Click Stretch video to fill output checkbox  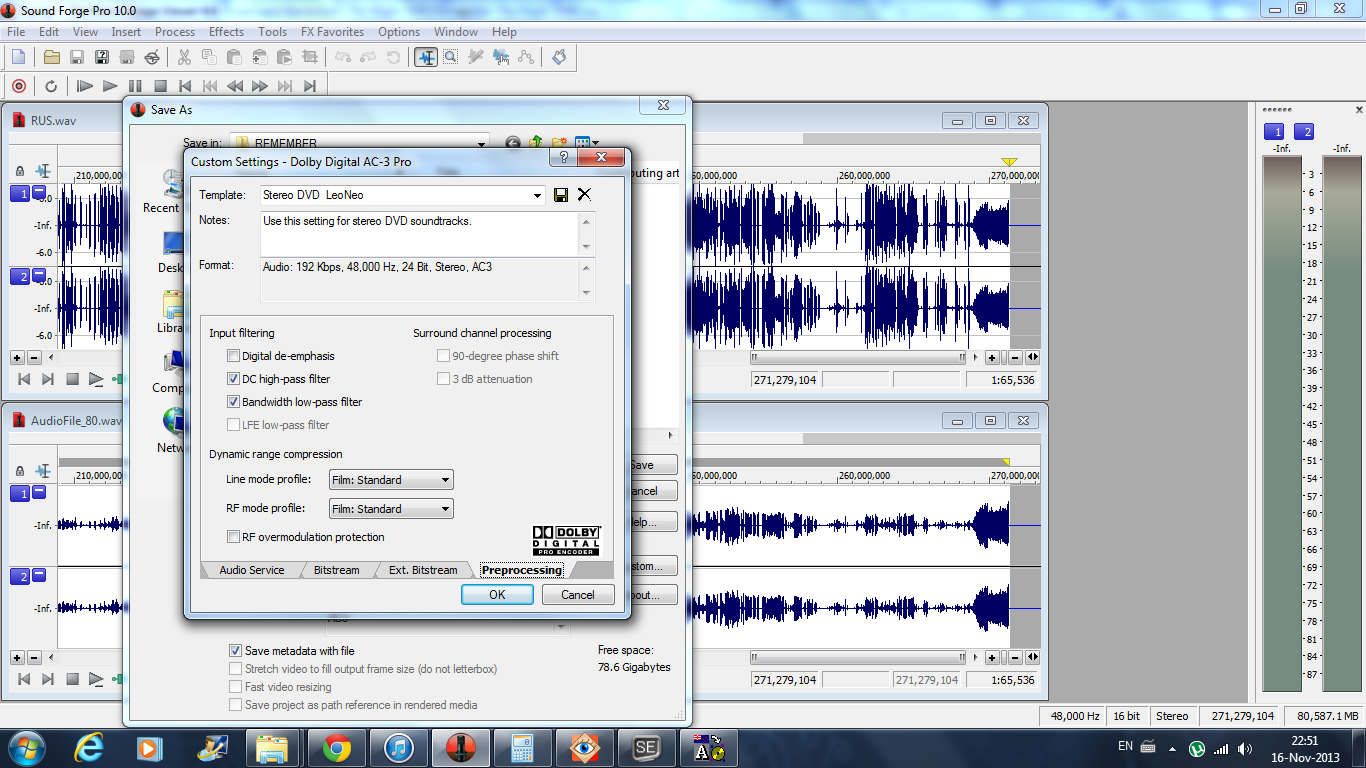click(x=236, y=669)
